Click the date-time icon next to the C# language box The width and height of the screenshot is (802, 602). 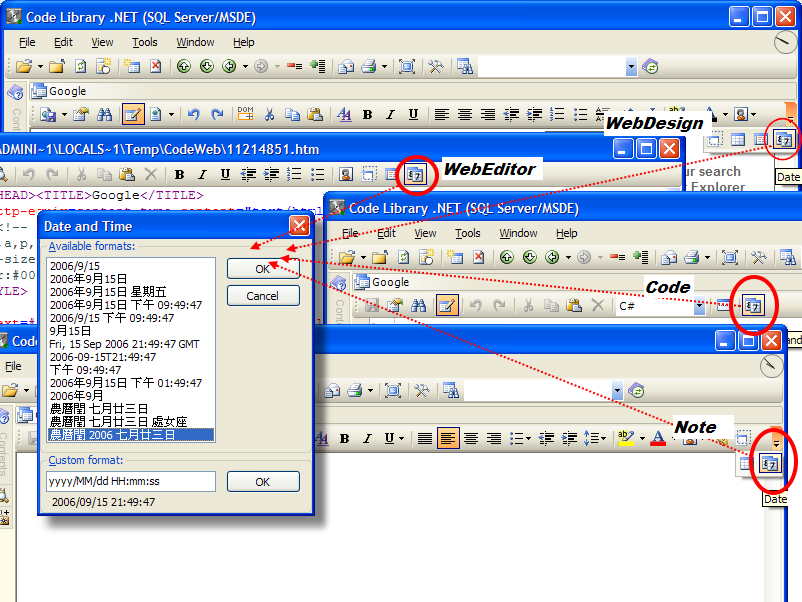point(753,306)
